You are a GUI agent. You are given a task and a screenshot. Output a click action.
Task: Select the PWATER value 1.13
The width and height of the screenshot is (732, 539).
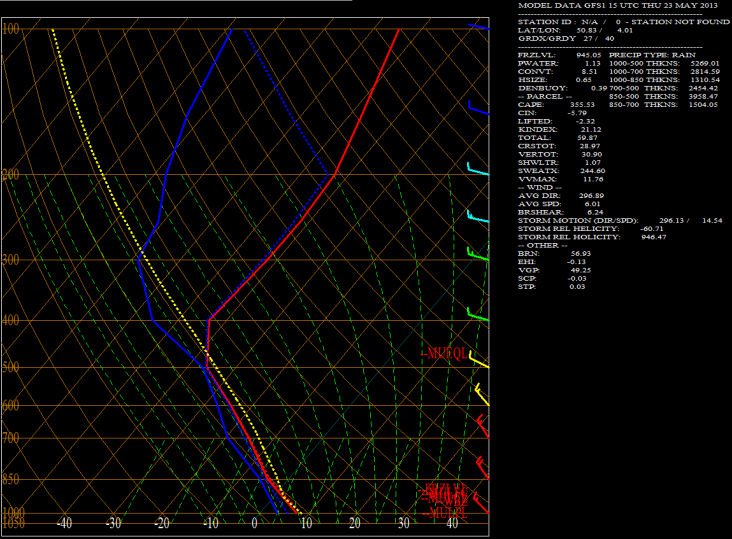[x=592, y=63]
